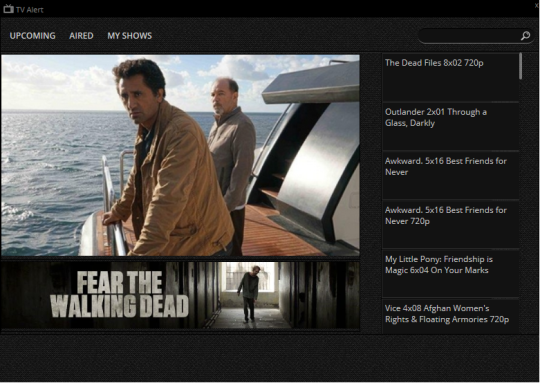Open the Fear the Walking Dead banner
Screen dimensions: 540x383
[x=180, y=295]
